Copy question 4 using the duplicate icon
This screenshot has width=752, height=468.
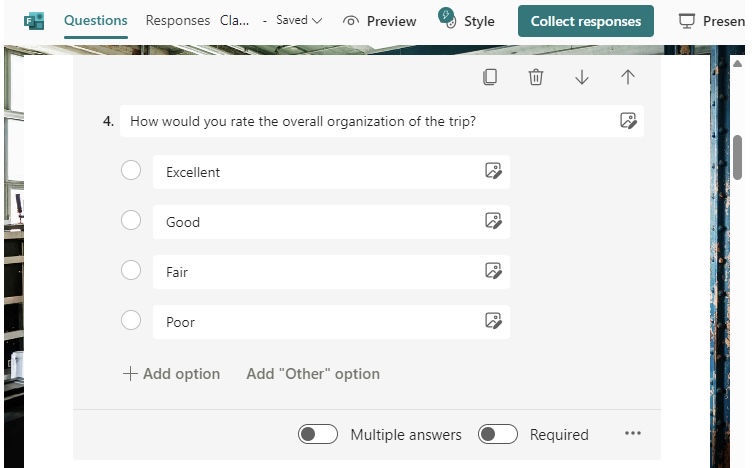tap(490, 77)
